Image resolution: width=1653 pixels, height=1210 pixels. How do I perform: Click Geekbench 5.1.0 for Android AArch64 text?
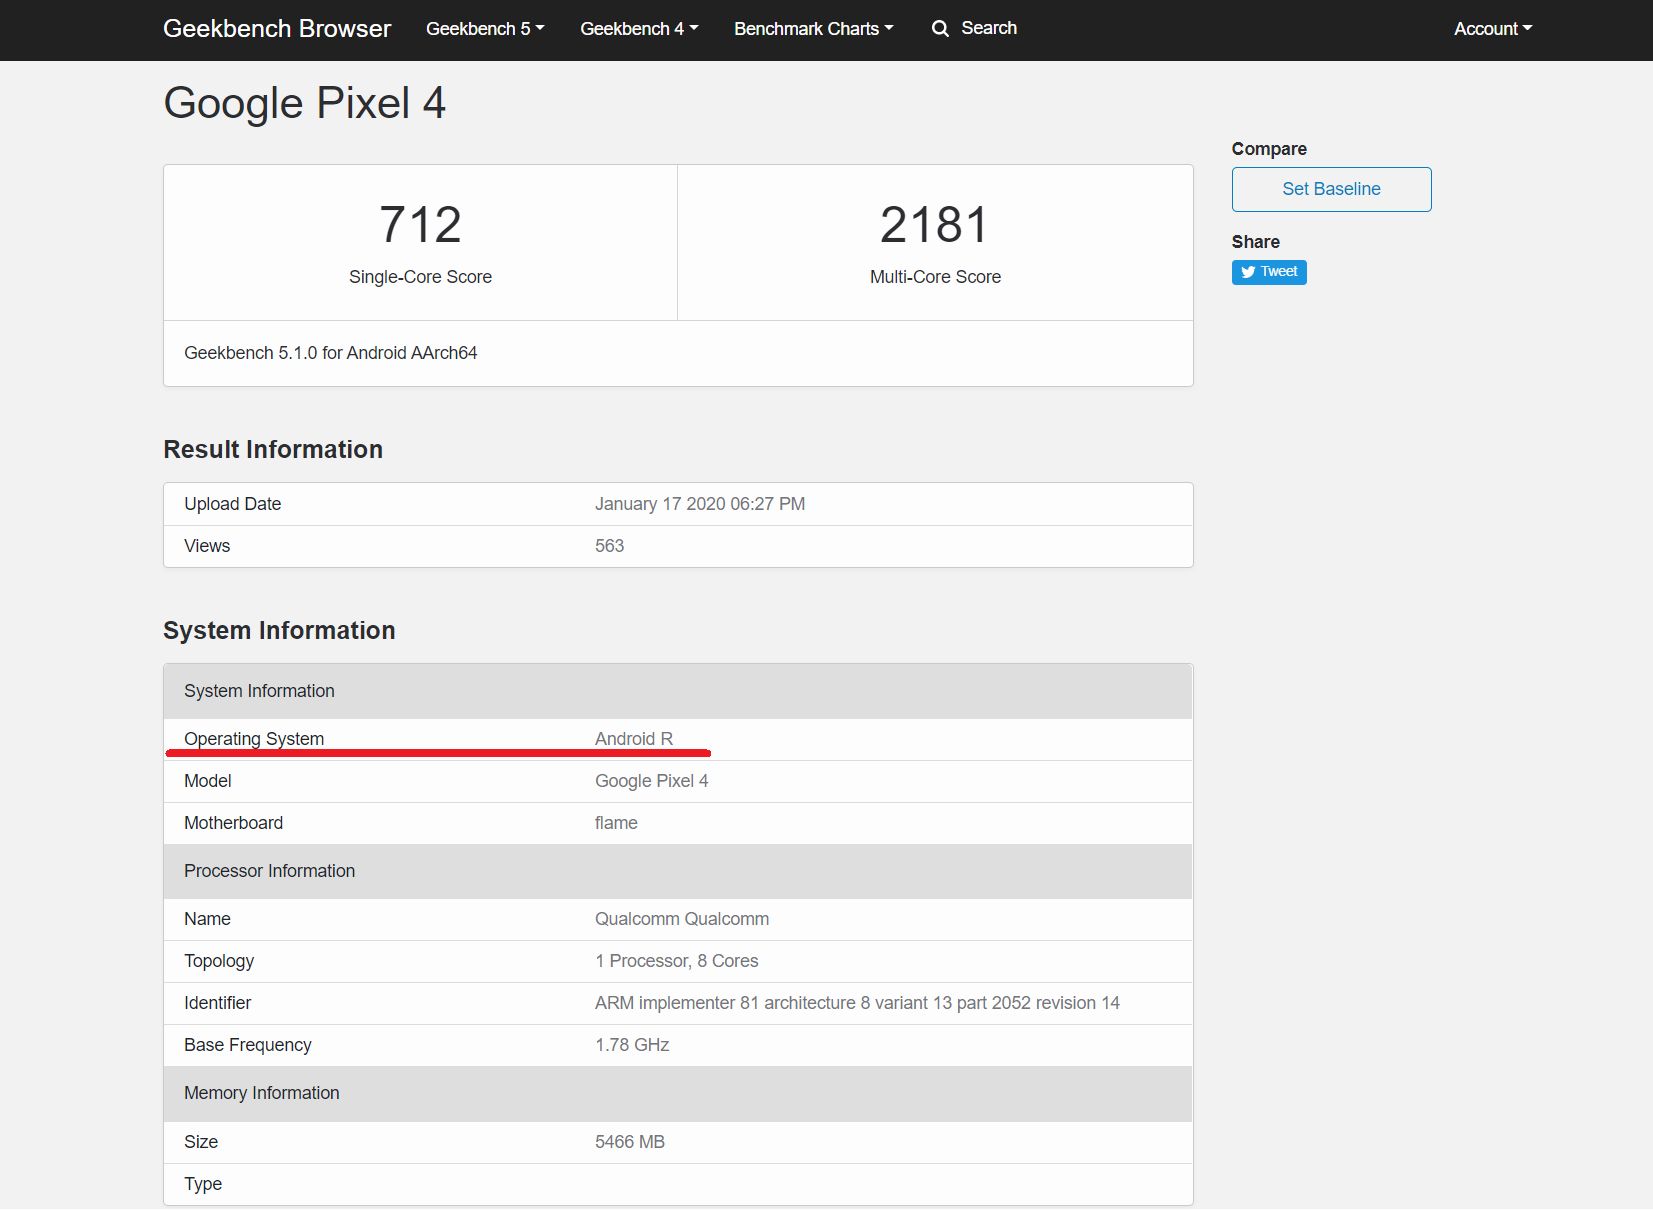tap(331, 353)
